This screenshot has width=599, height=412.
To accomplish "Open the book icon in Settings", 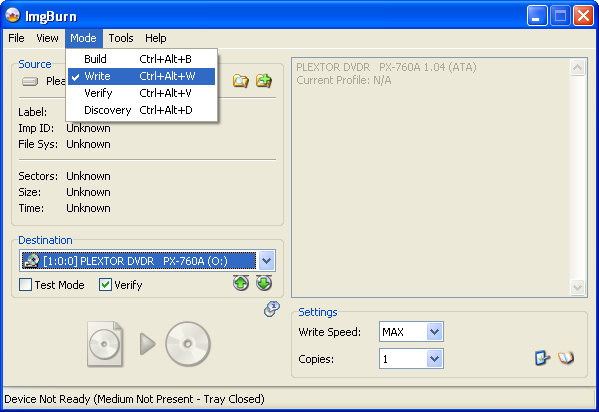I will [x=566, y=358].
